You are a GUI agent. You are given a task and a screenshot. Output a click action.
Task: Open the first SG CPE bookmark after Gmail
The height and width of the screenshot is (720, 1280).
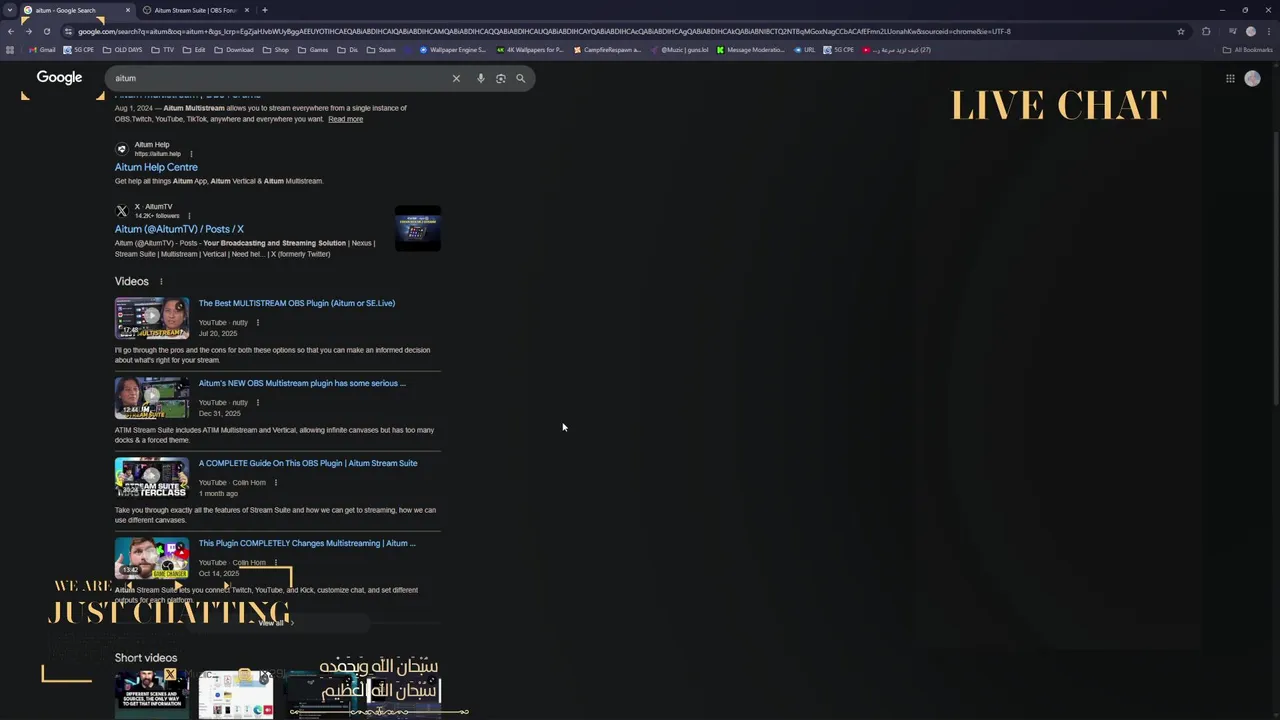79,50
